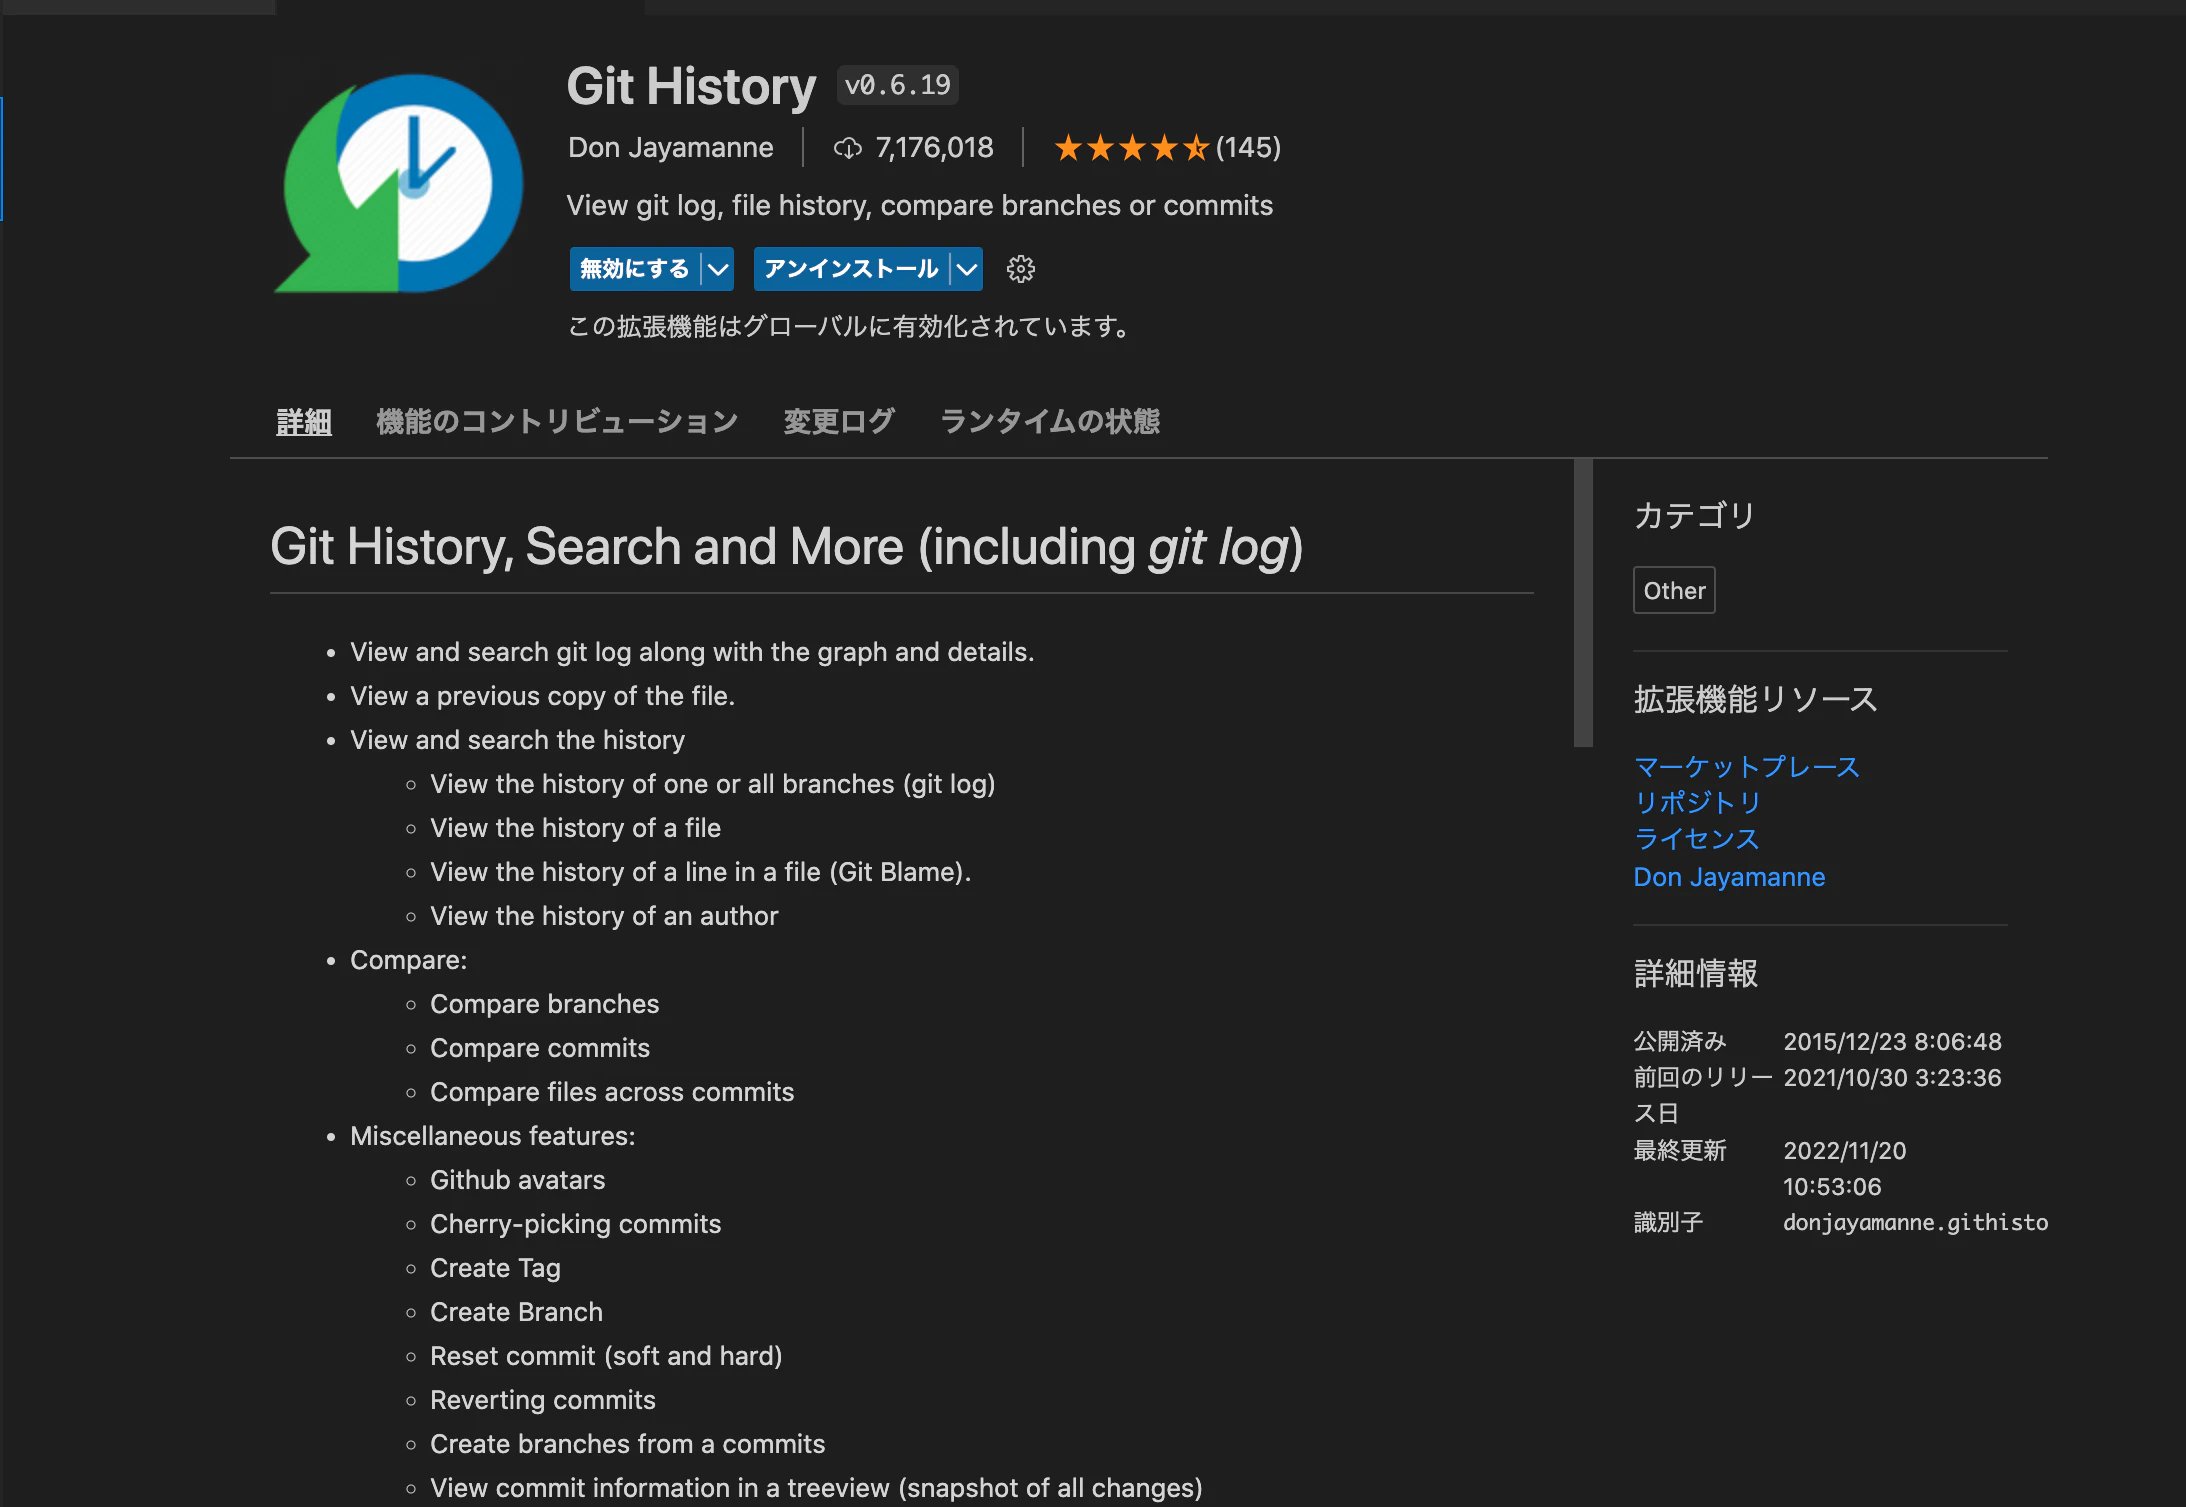Click the 'Create Tag' list item
This screenshot has height=1507, width=2186.
(x=495, y=1268)
